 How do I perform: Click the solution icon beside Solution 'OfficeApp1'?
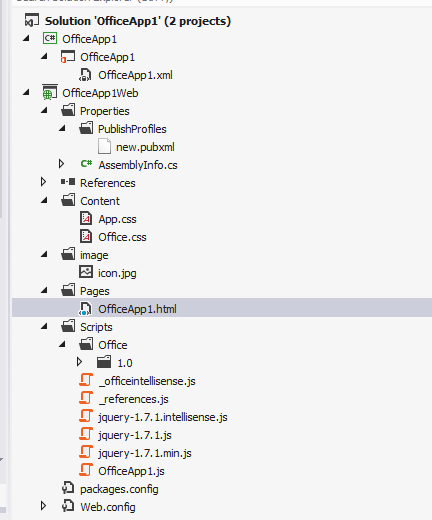coord(32,21)
